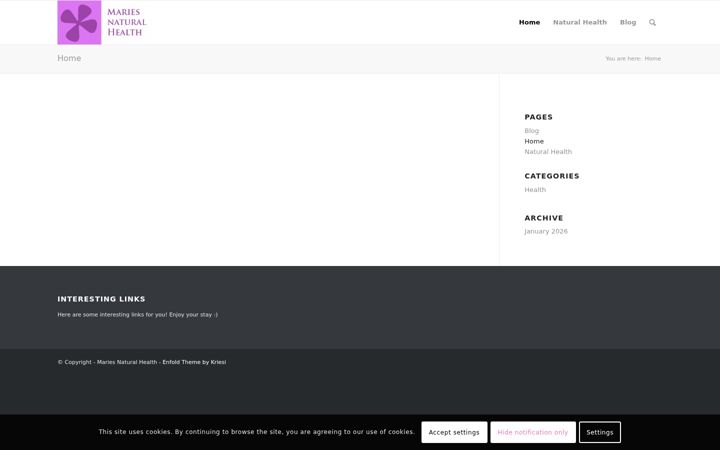Open cookie Settings button

coord(600,432)
